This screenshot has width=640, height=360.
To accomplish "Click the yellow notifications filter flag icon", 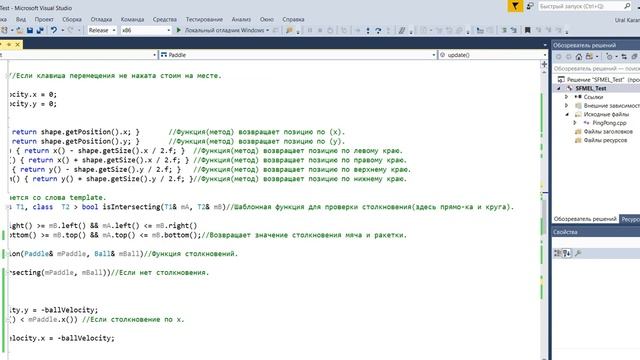I will (515, 6).
